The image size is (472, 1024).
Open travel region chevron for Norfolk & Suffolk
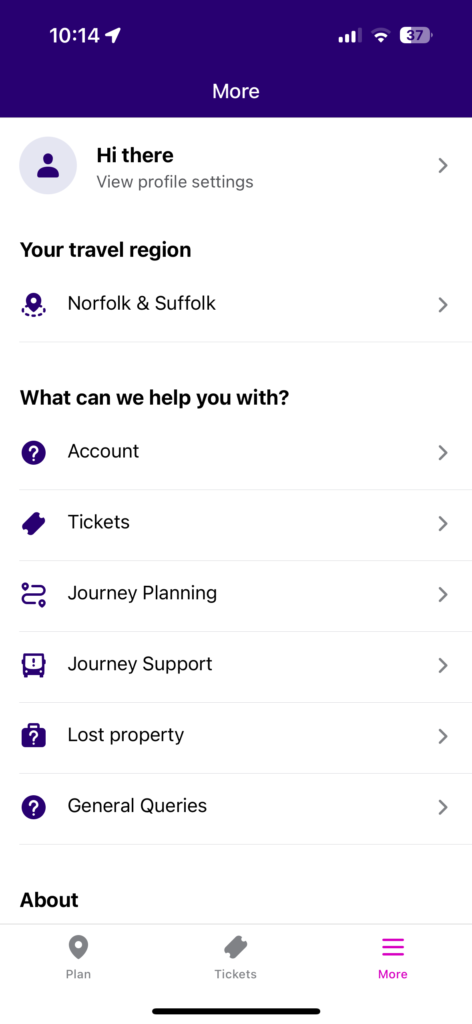pyautogui.click(x=443, y=304)
